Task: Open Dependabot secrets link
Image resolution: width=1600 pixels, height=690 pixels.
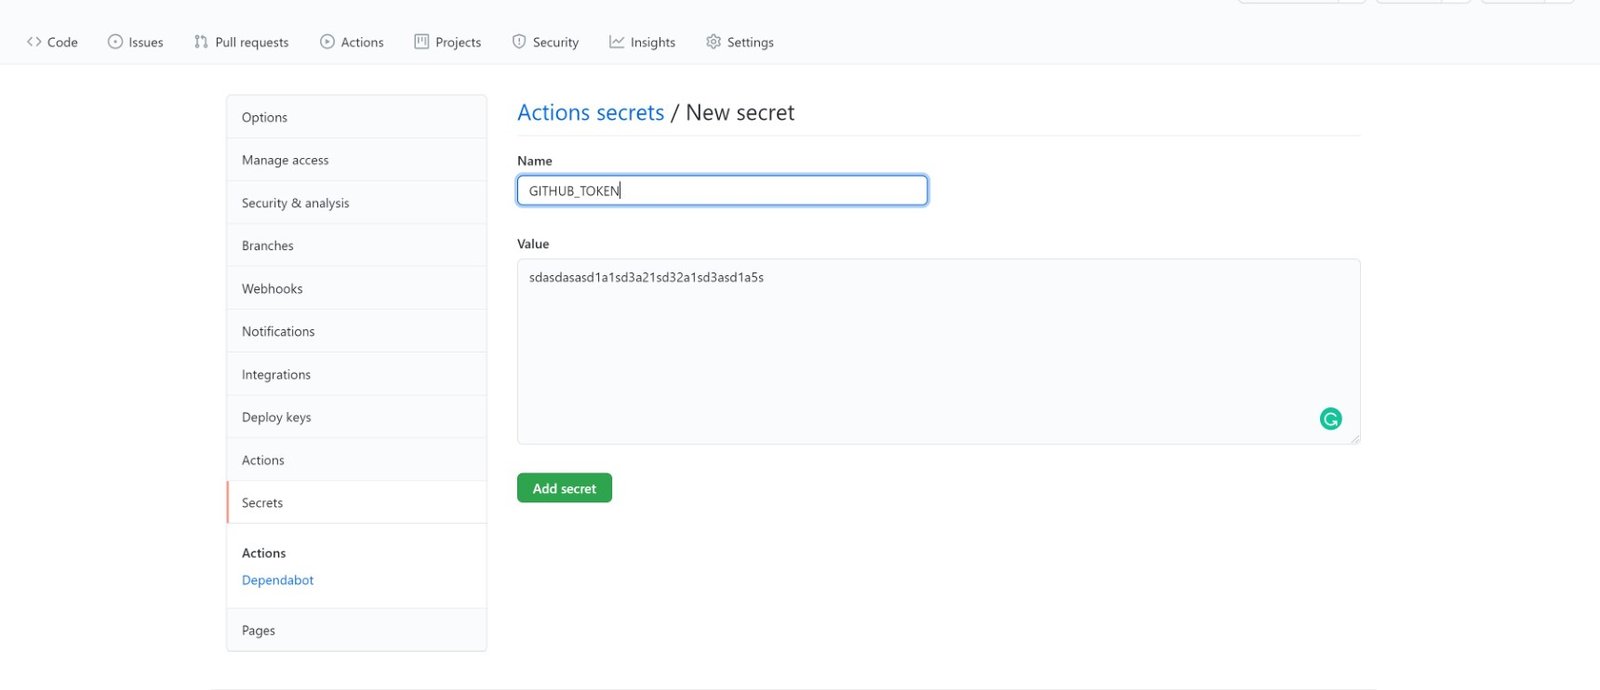Action: (x=278, y=580)
